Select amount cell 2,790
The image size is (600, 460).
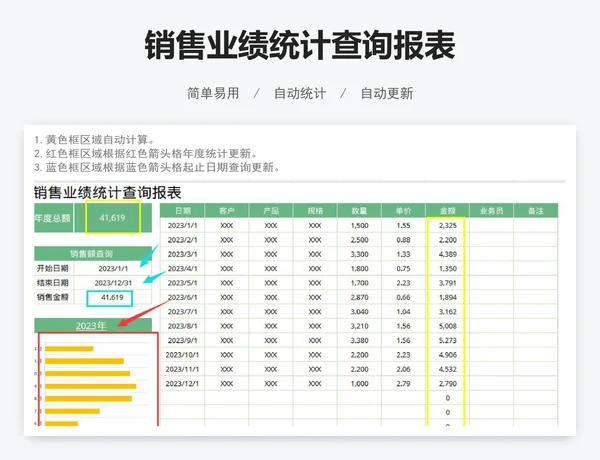point(447,383)
